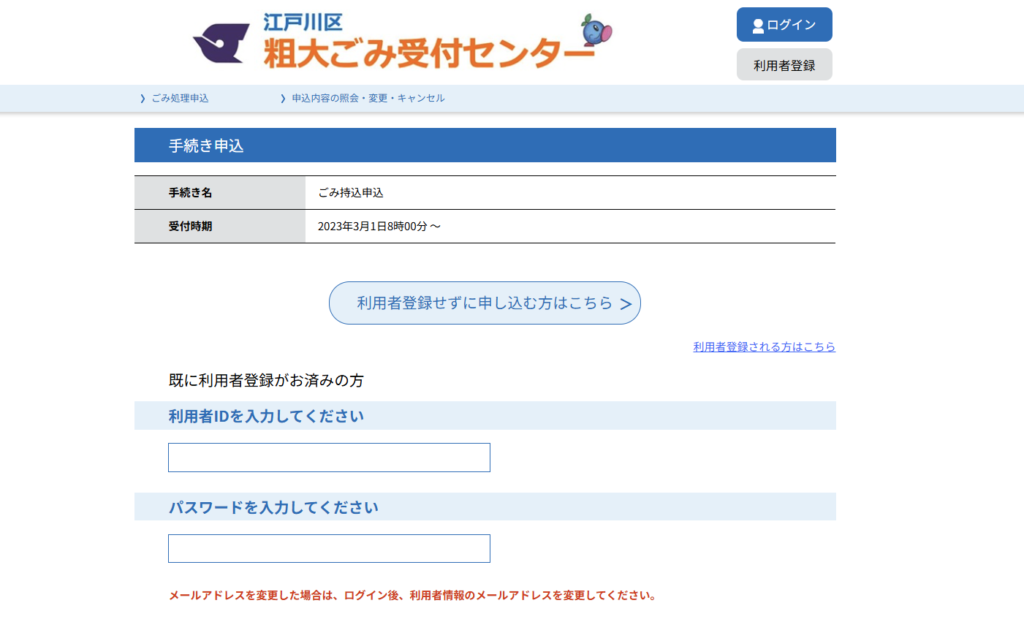Click the 手続き申込 section header
The height and width of the screenshot is (622, 1024).
[206, 146]
